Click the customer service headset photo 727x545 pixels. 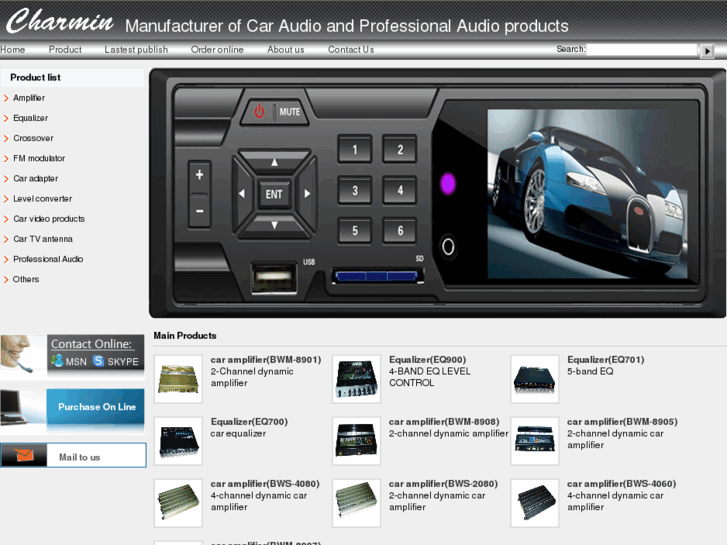[x=23, y=355]
